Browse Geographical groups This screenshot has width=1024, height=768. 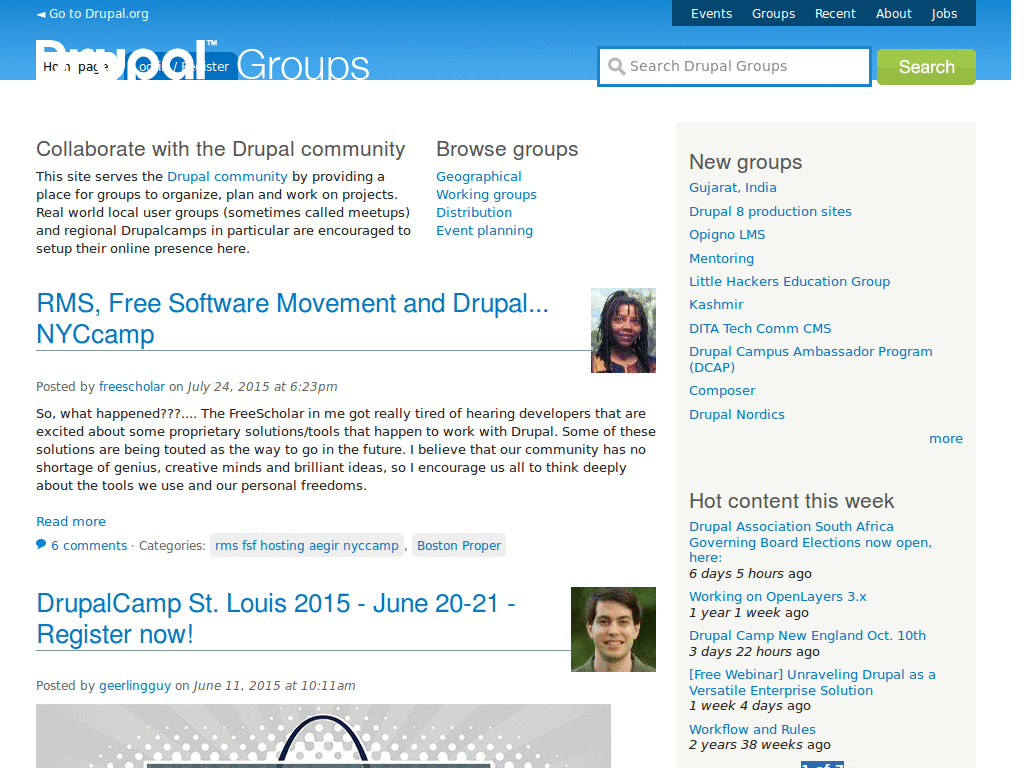479,176
